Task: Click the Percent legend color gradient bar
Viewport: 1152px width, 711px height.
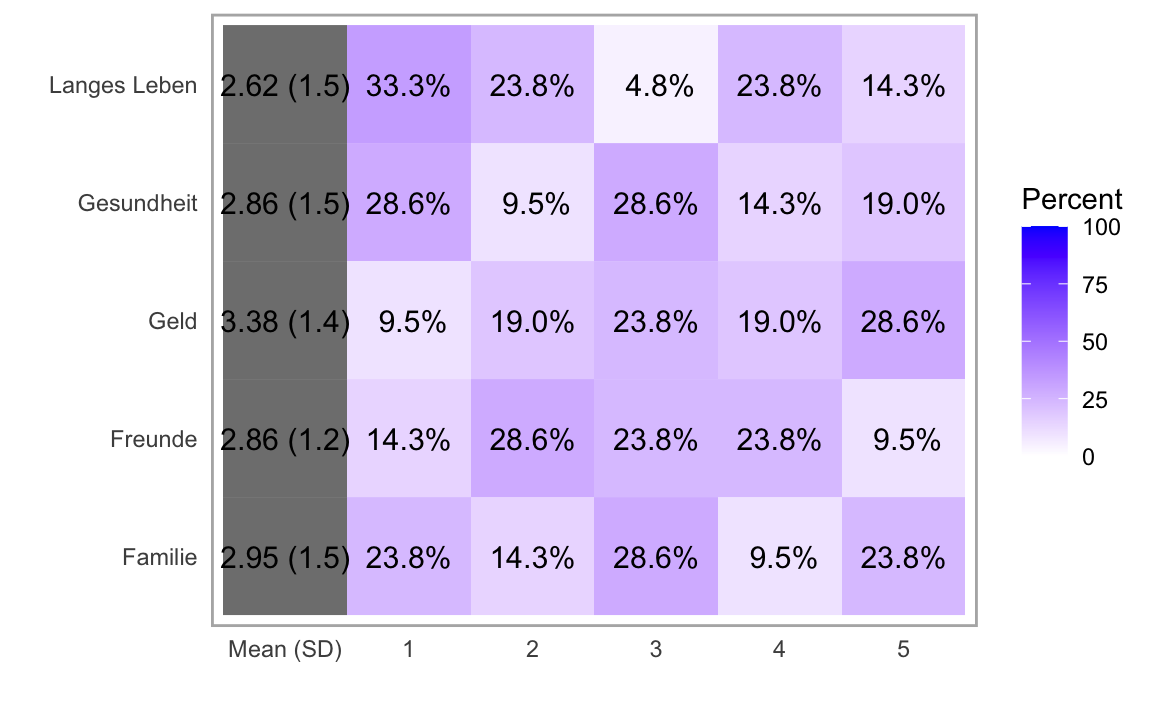Action: point(1044,342)
